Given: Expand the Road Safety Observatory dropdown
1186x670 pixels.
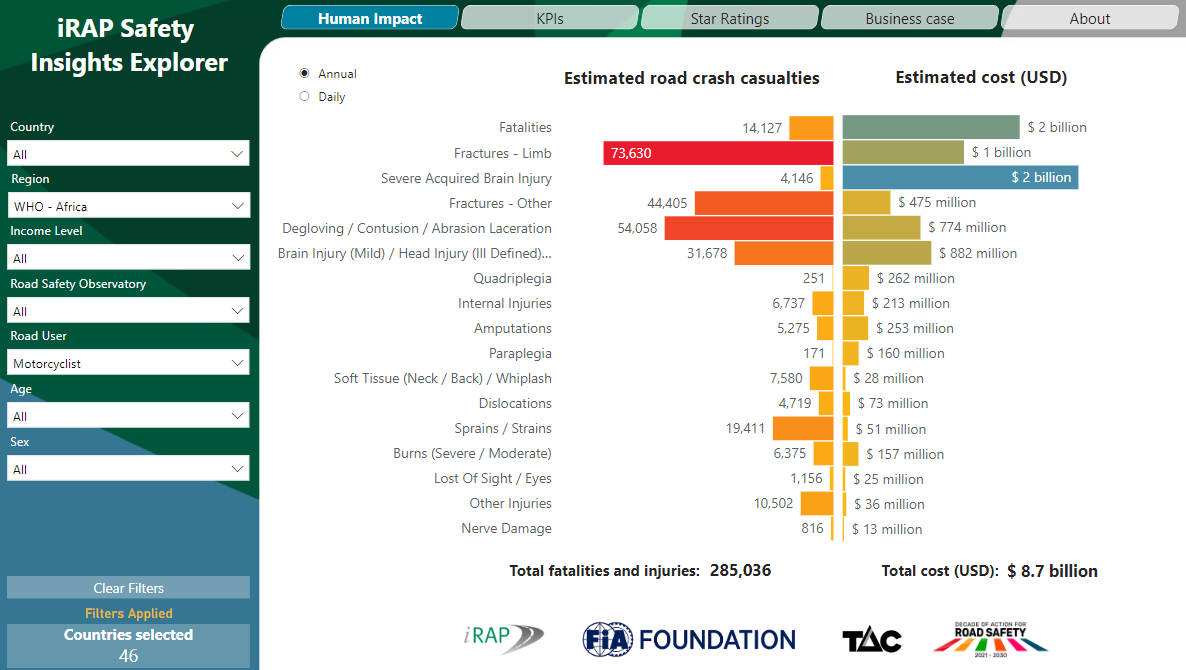Looking at the screenshot, I should tap(129, 311).
